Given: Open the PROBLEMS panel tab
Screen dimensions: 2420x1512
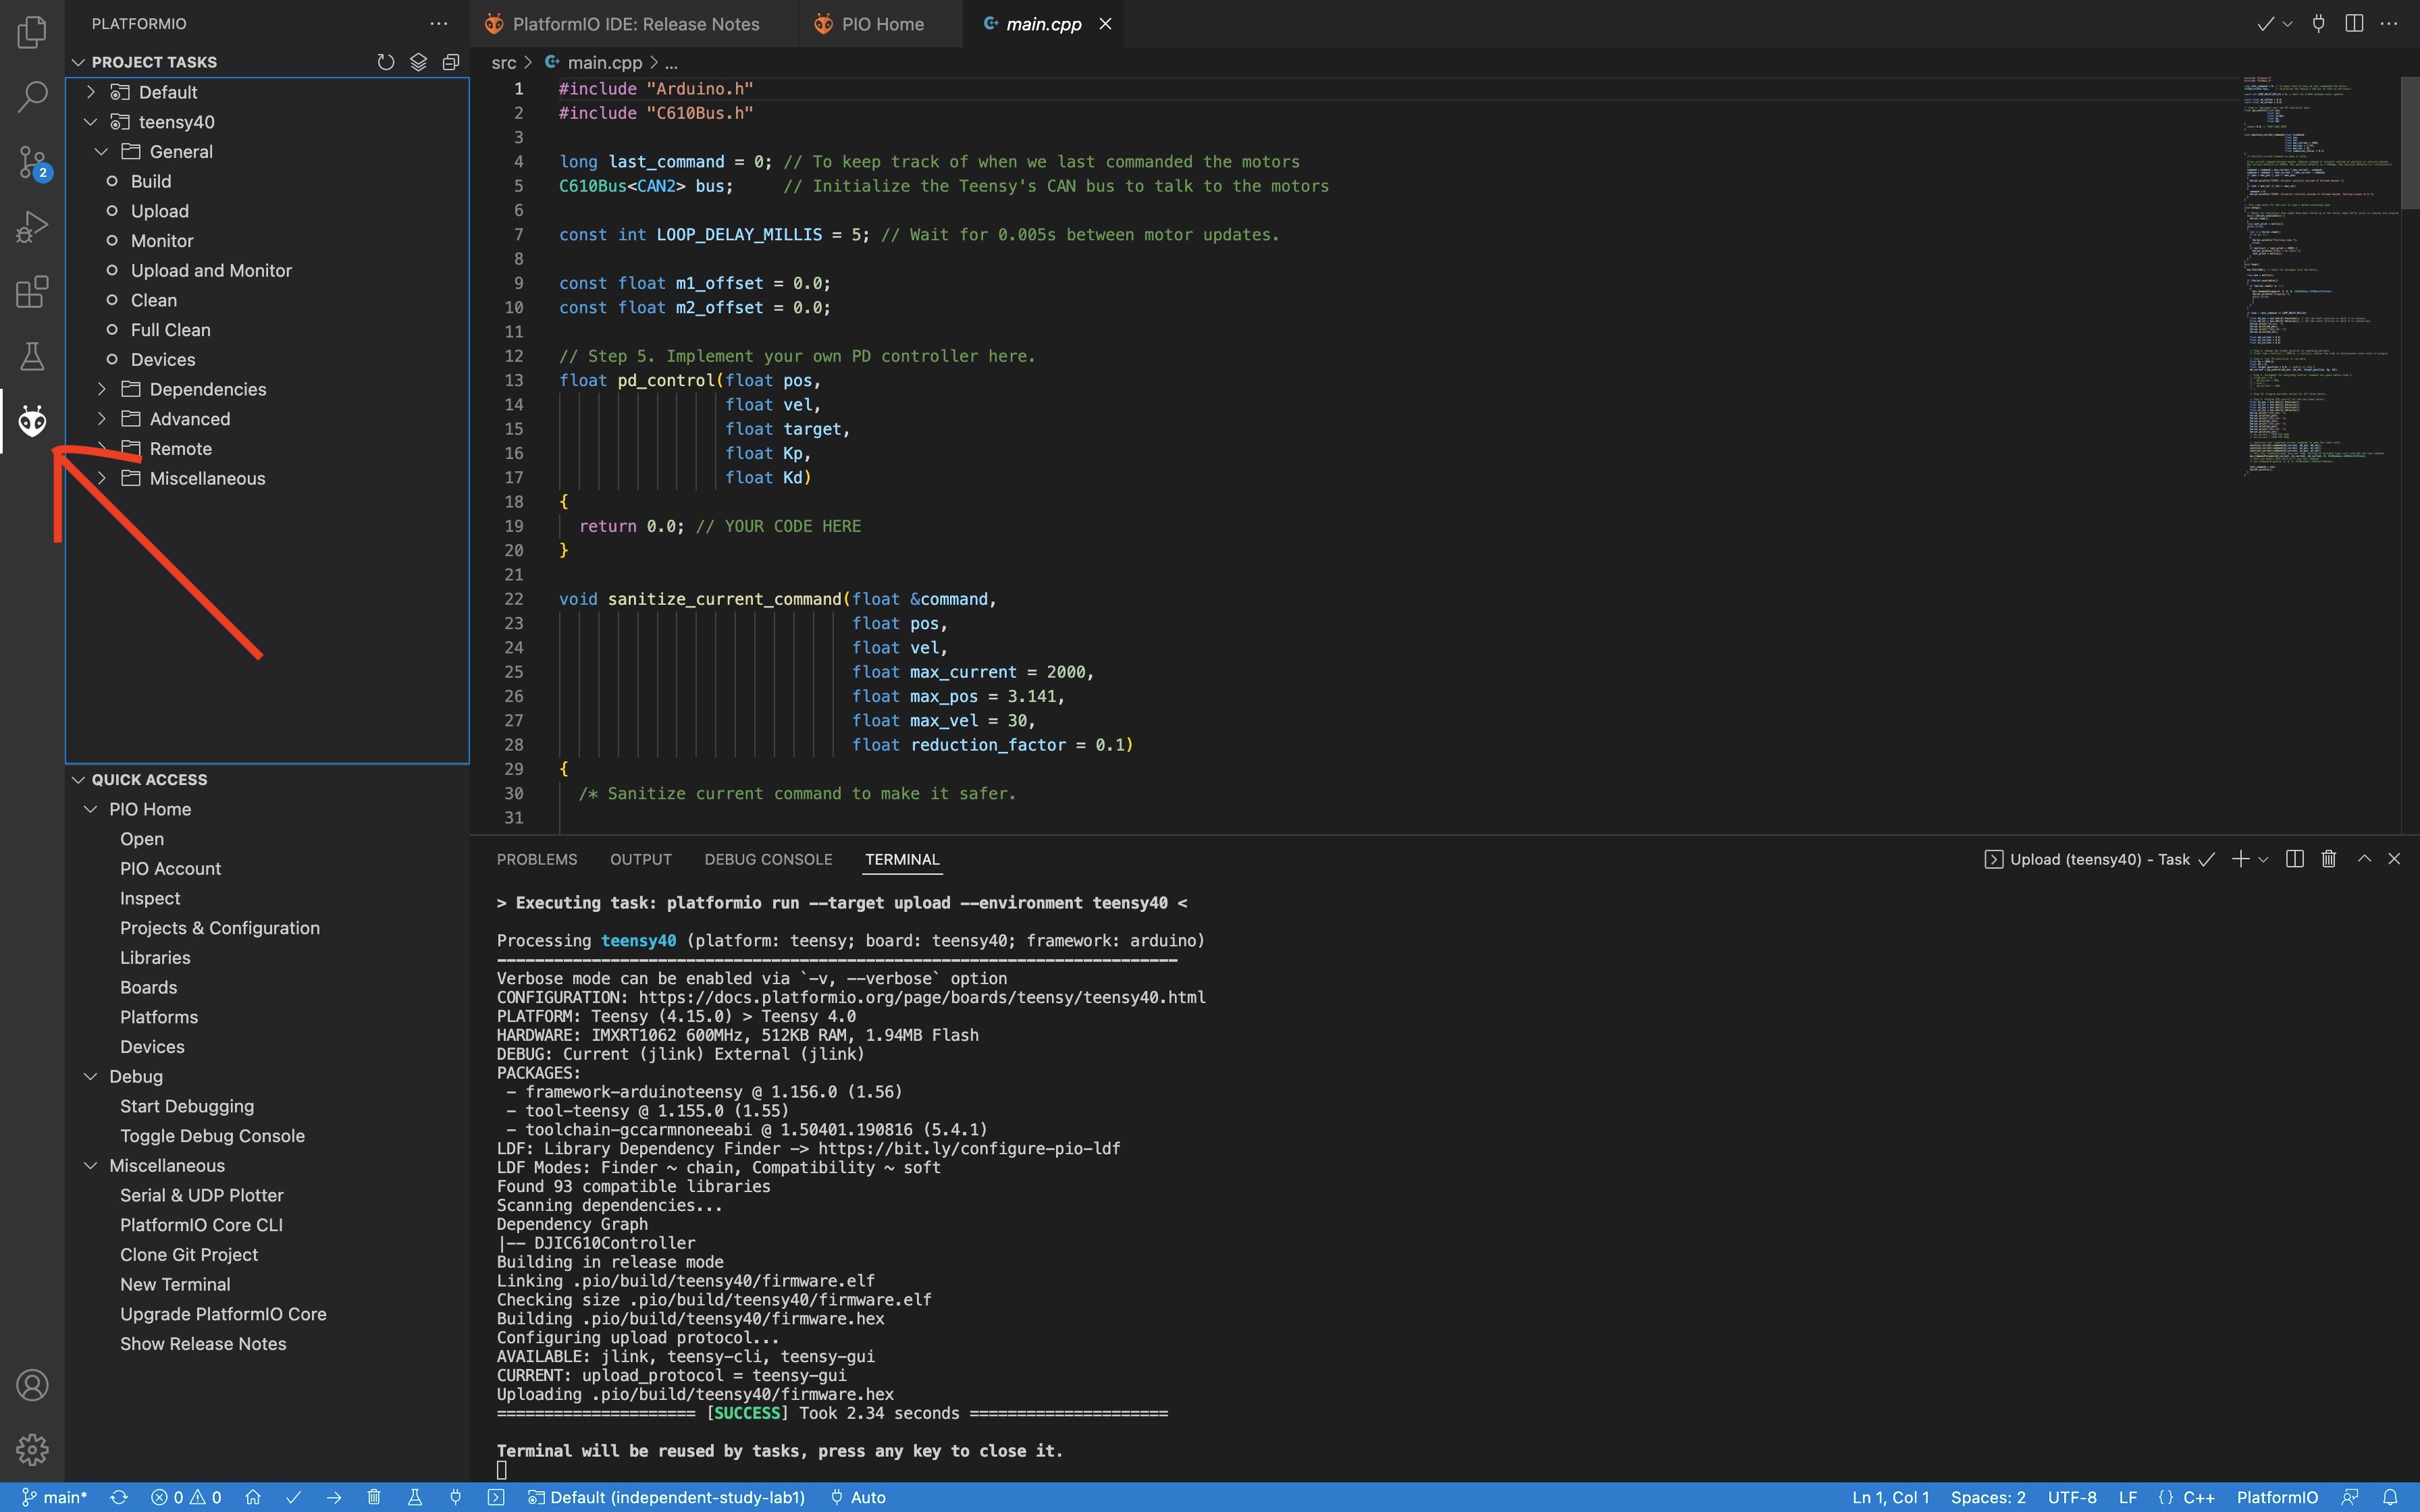Looking at the screenshot, I should tap(537, 859).
